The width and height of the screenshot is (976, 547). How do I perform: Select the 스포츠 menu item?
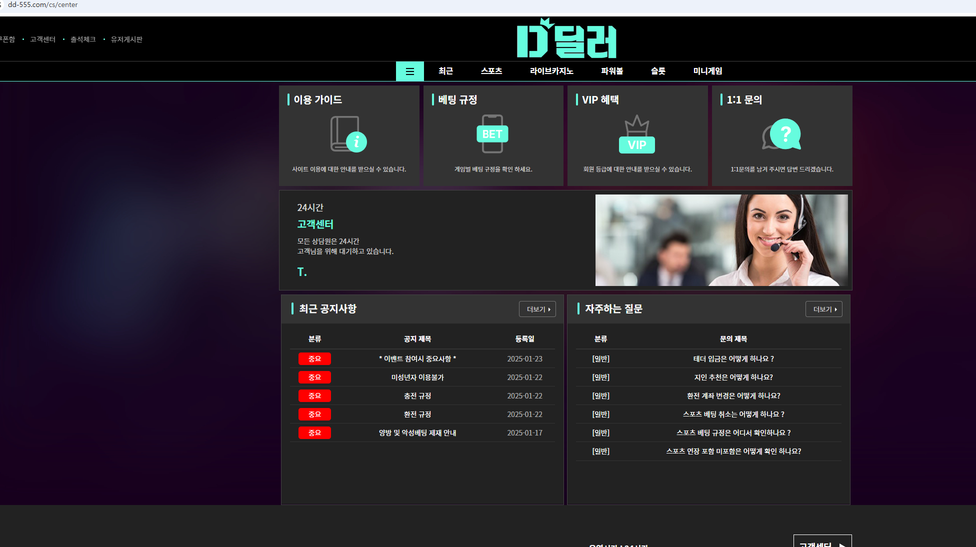pos(491,71)
